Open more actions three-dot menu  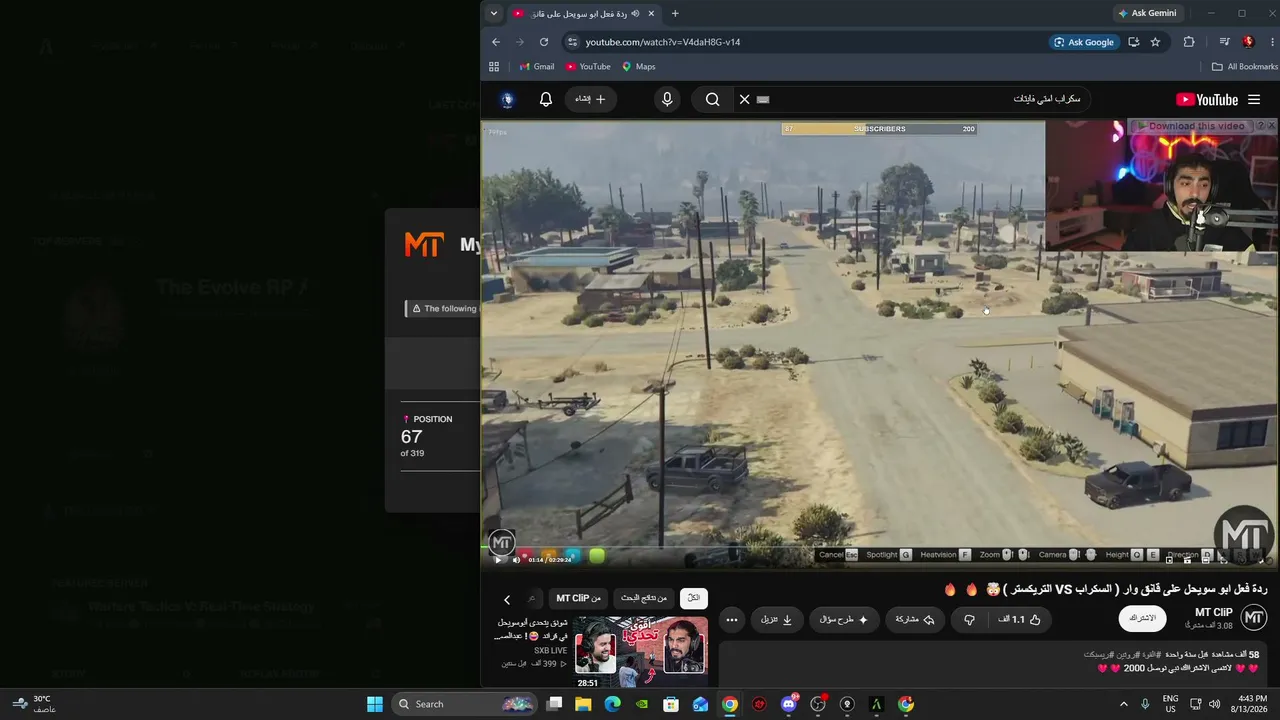(x=732, y=620)
